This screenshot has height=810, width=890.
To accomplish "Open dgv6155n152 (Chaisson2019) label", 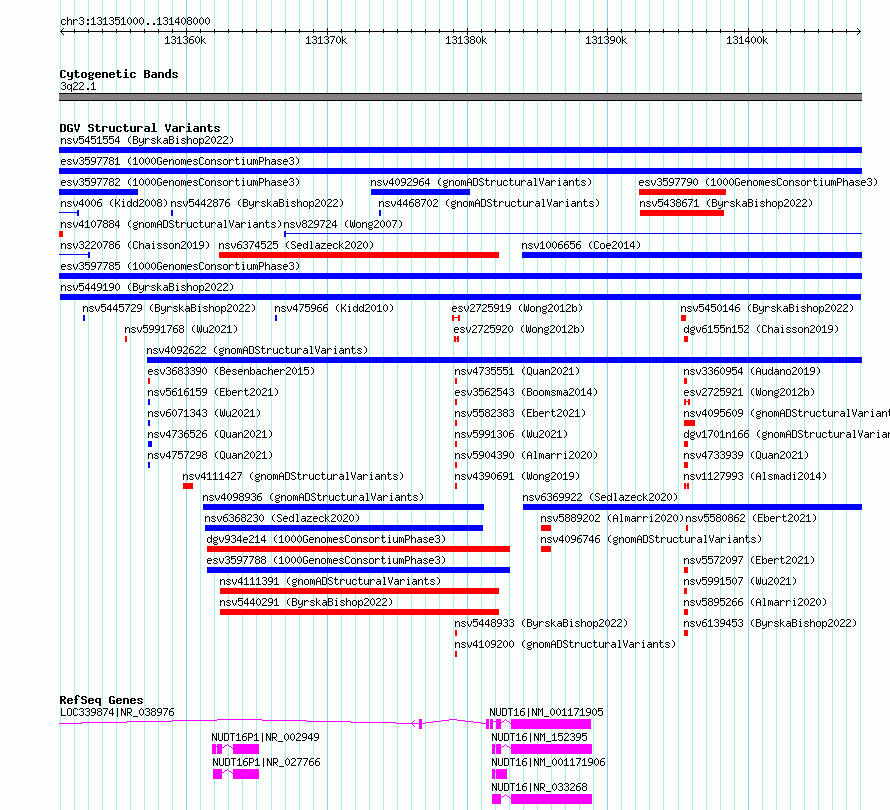I will 761,329.
